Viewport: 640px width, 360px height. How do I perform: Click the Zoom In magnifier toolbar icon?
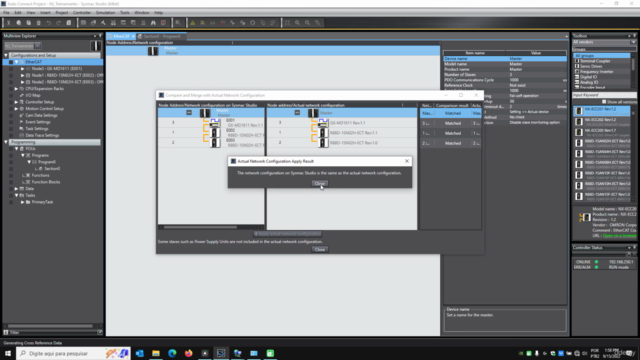(298, 23)
